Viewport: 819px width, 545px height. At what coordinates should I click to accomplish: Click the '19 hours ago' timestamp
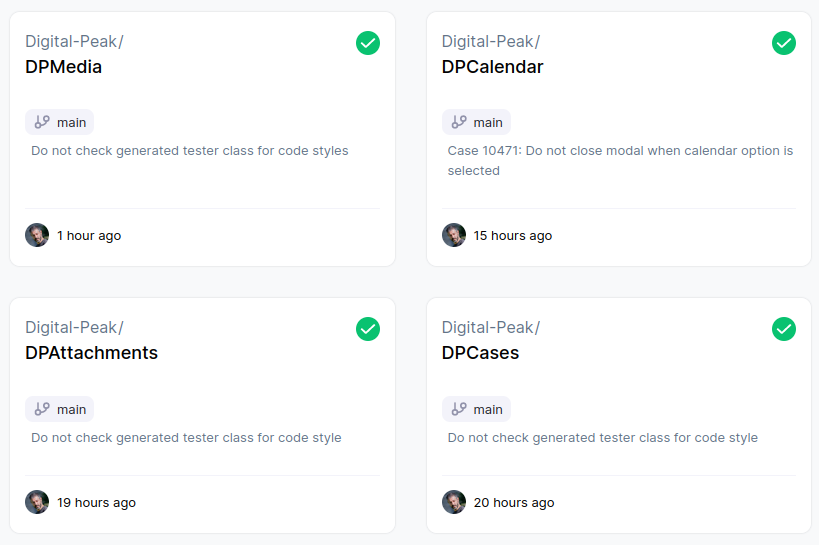tap(97, 503)
